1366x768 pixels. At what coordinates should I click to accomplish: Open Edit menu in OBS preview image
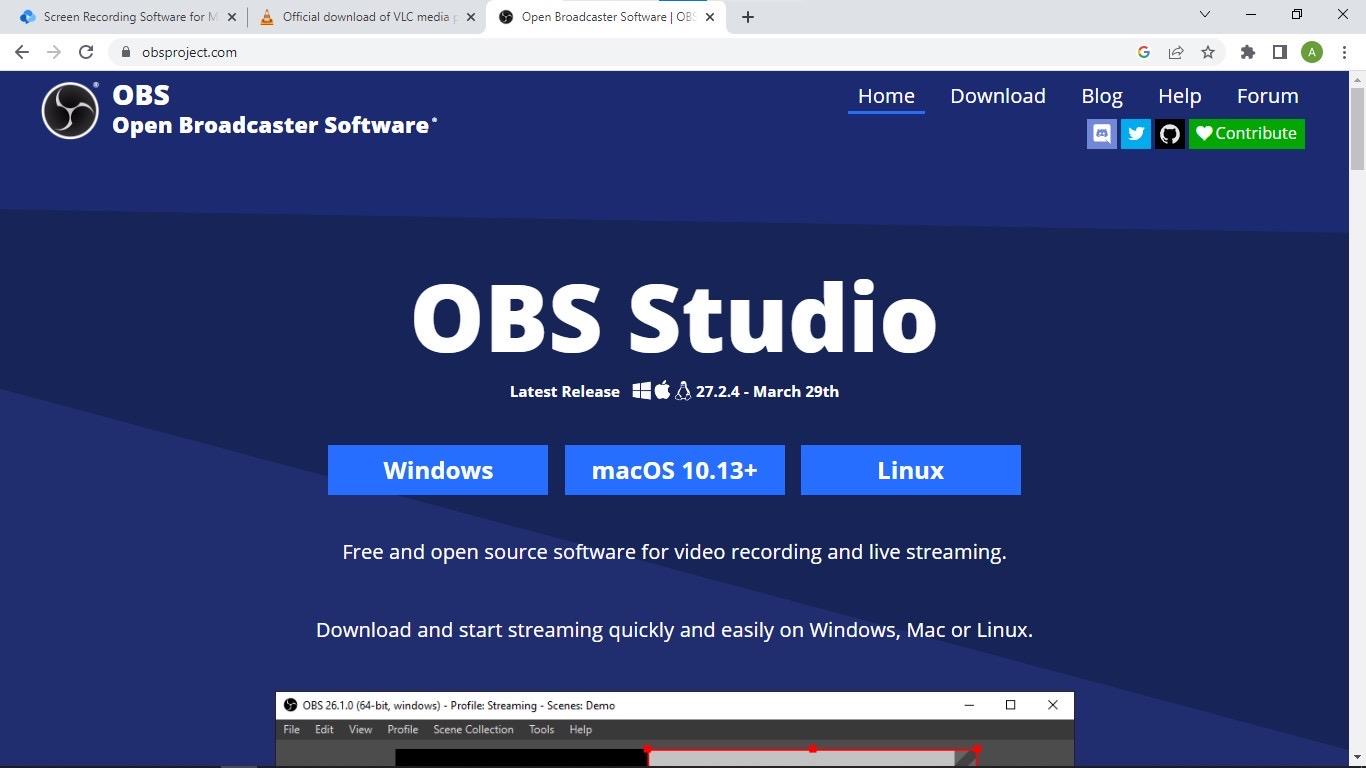(x=324, y=730)
